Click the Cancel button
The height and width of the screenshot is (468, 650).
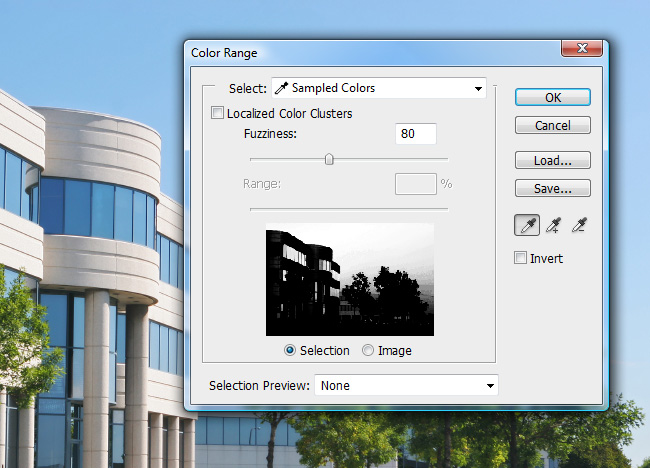pos(553,125)
